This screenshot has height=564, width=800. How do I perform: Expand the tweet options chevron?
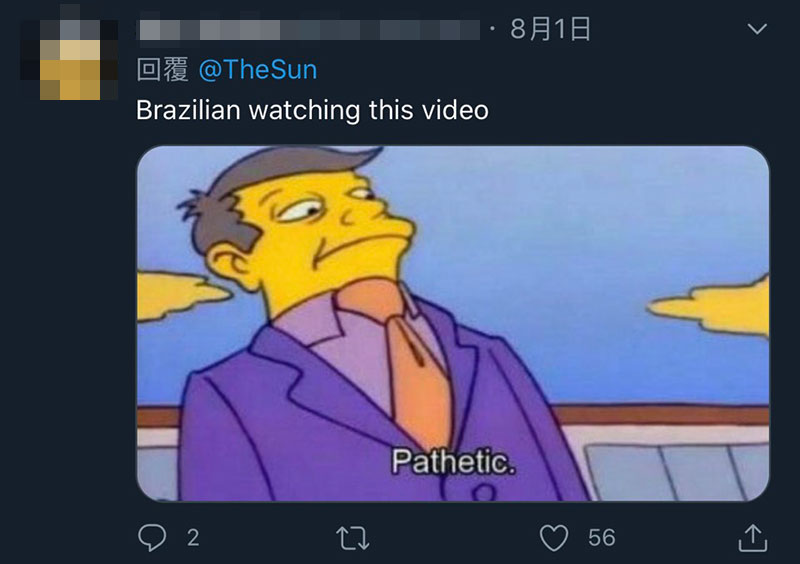point(757,29)
